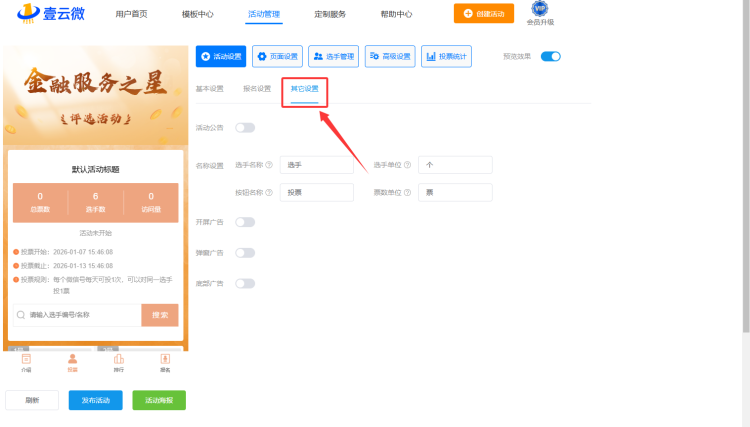Viewport: 750px width, 427px height.
Task: Select the 投票 icon in preview footer
Action: [72, 361]
